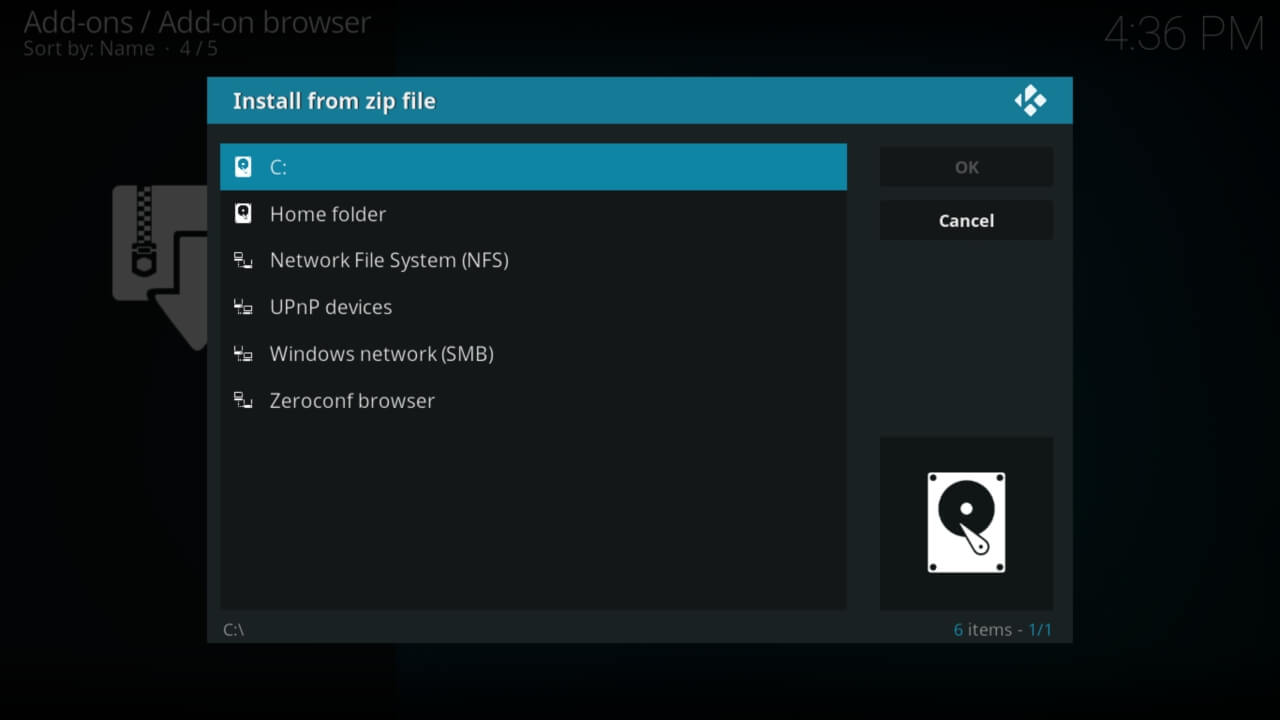Click the Sort by: Name label
The width and height of the screenshot is (1280, 720).
tap(89, 49)
